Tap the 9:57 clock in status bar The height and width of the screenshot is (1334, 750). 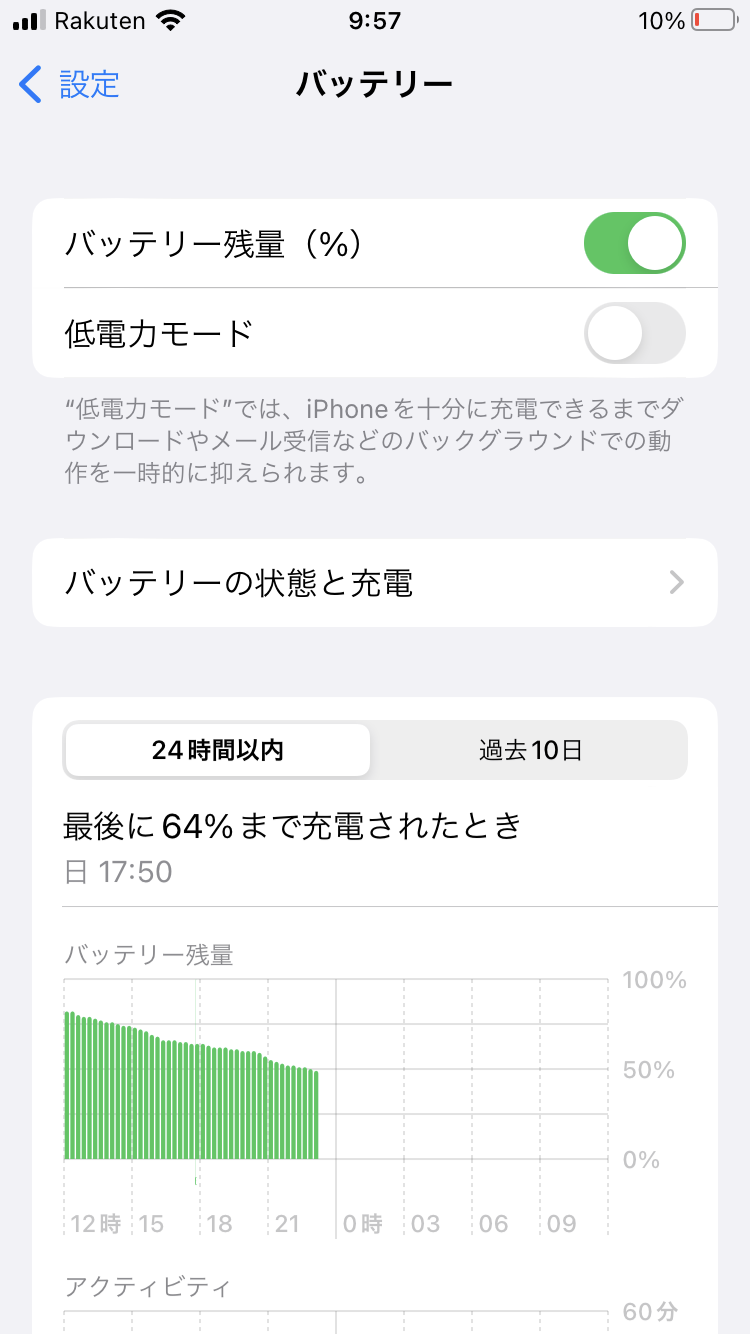[375, 21]
